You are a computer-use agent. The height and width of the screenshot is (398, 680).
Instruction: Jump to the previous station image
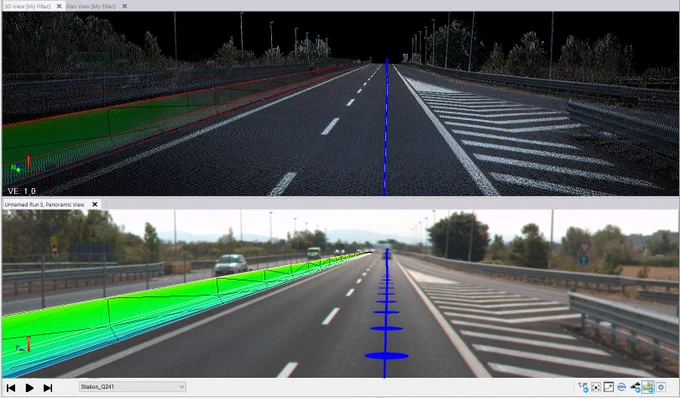coord(11,388)
